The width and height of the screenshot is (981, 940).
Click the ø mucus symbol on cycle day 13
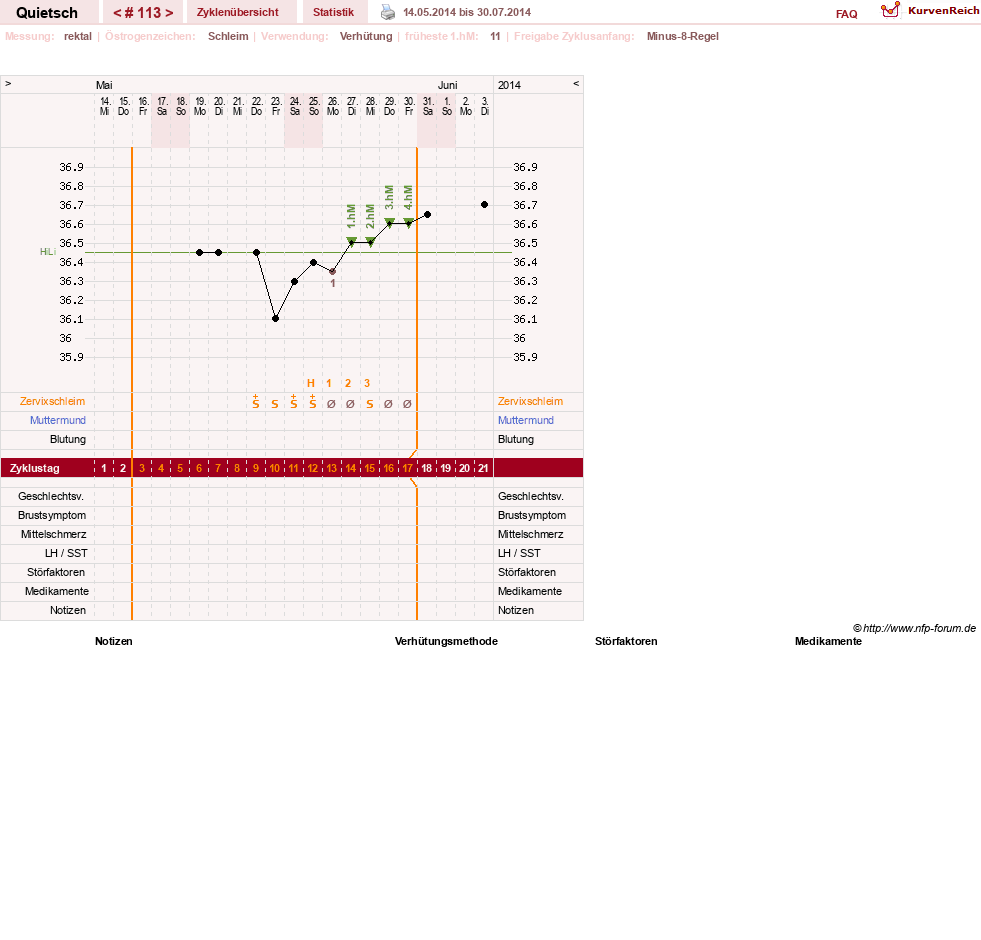tap(332, 404)
